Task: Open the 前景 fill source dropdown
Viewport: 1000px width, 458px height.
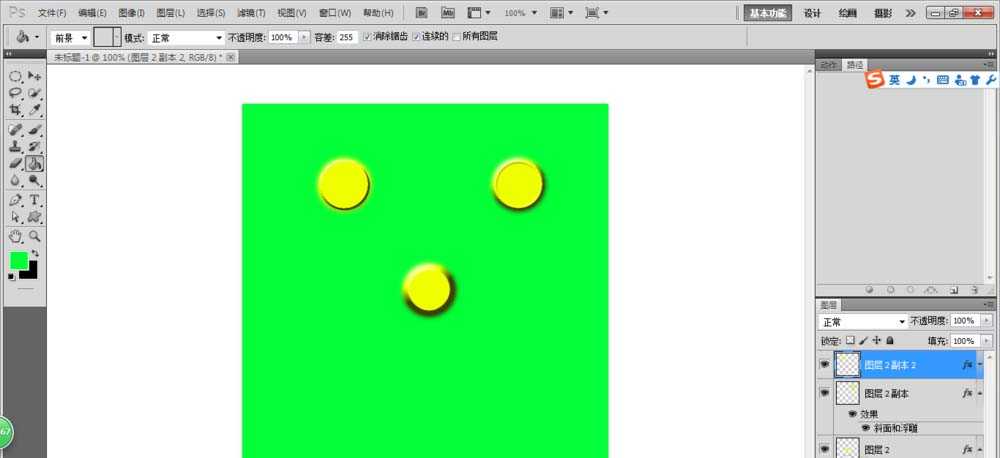Action: 70,37
